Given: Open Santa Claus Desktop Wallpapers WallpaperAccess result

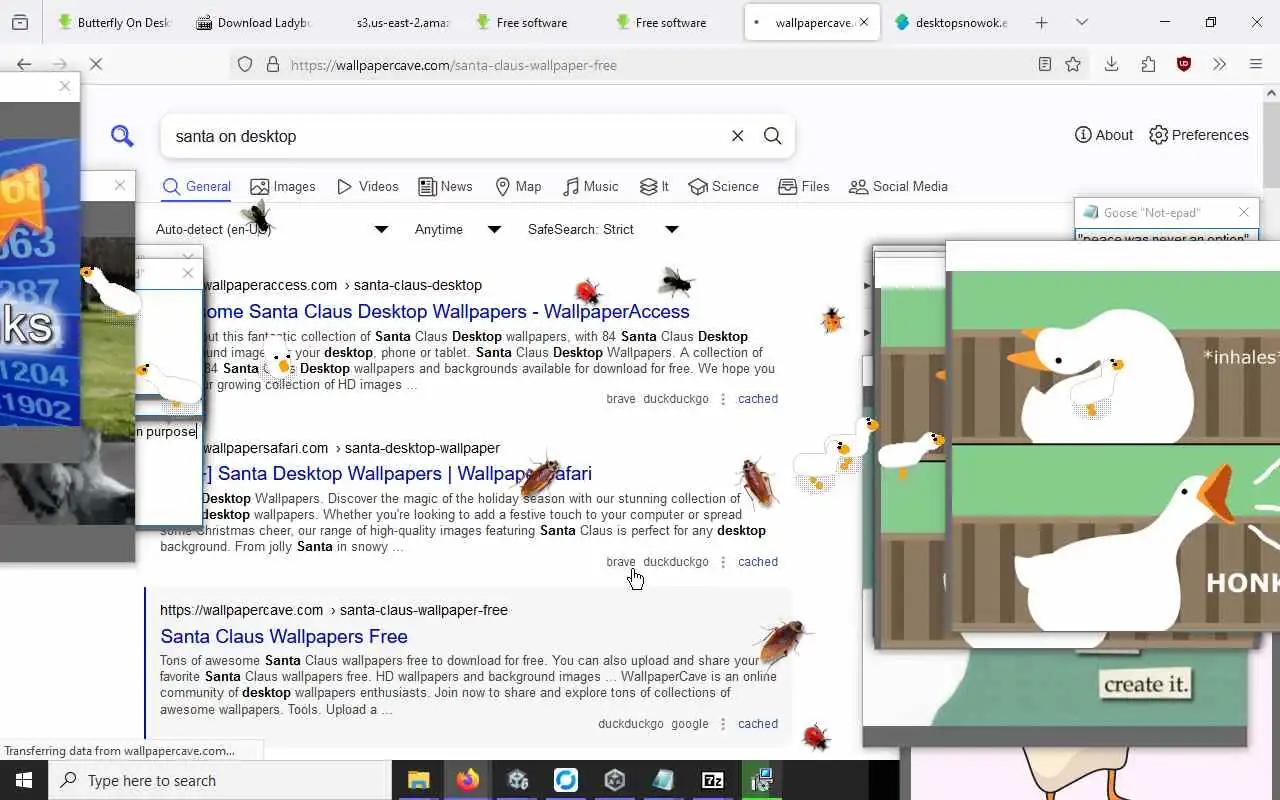Looking at the screenshot, I should coord(446,311).
